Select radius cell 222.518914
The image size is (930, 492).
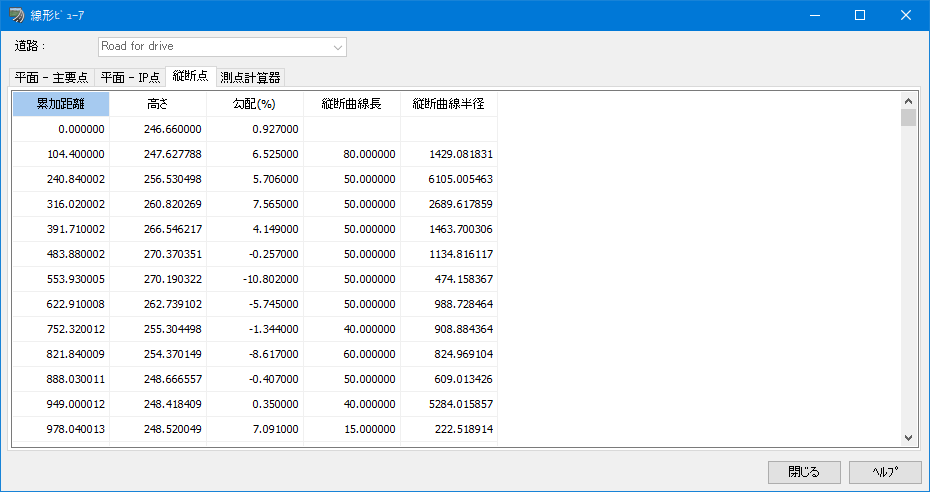(448, 429)
